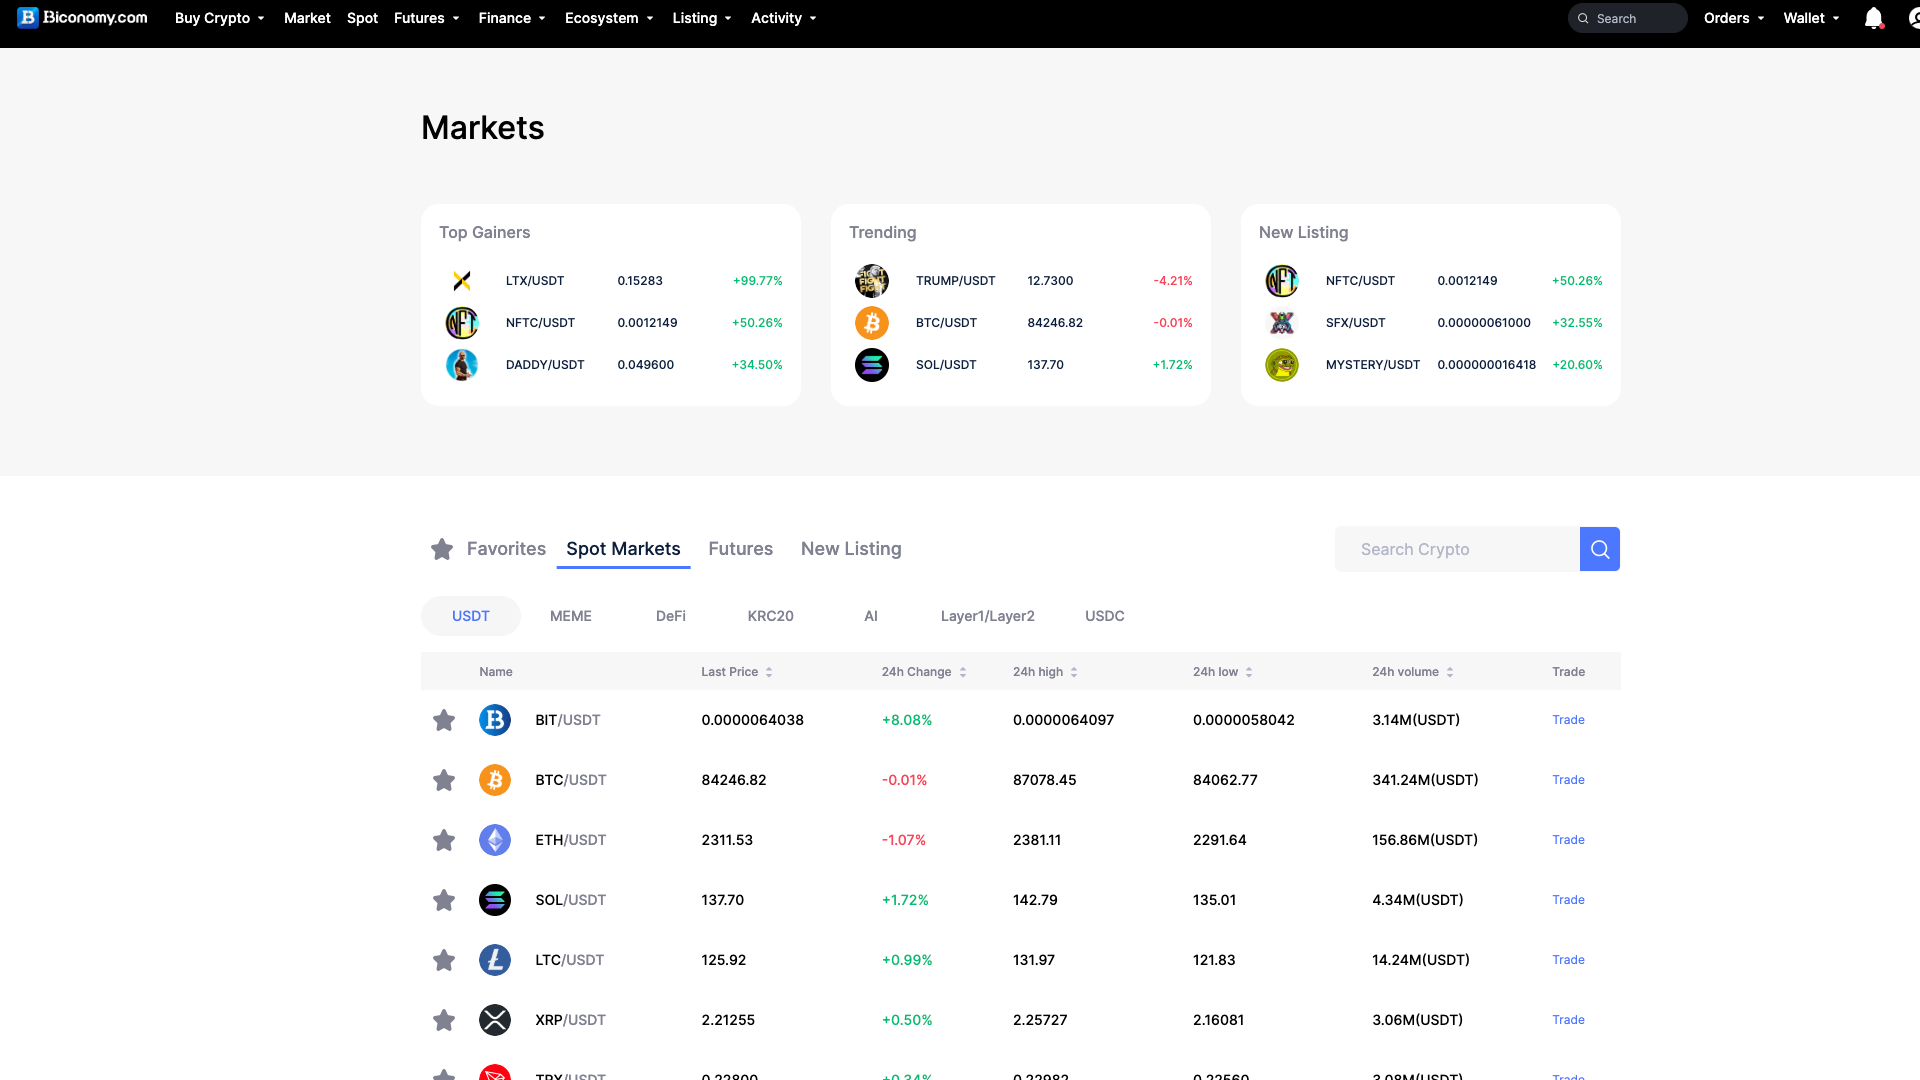
Task: Select the USDC category filter
Action: tap(1105, 616)
